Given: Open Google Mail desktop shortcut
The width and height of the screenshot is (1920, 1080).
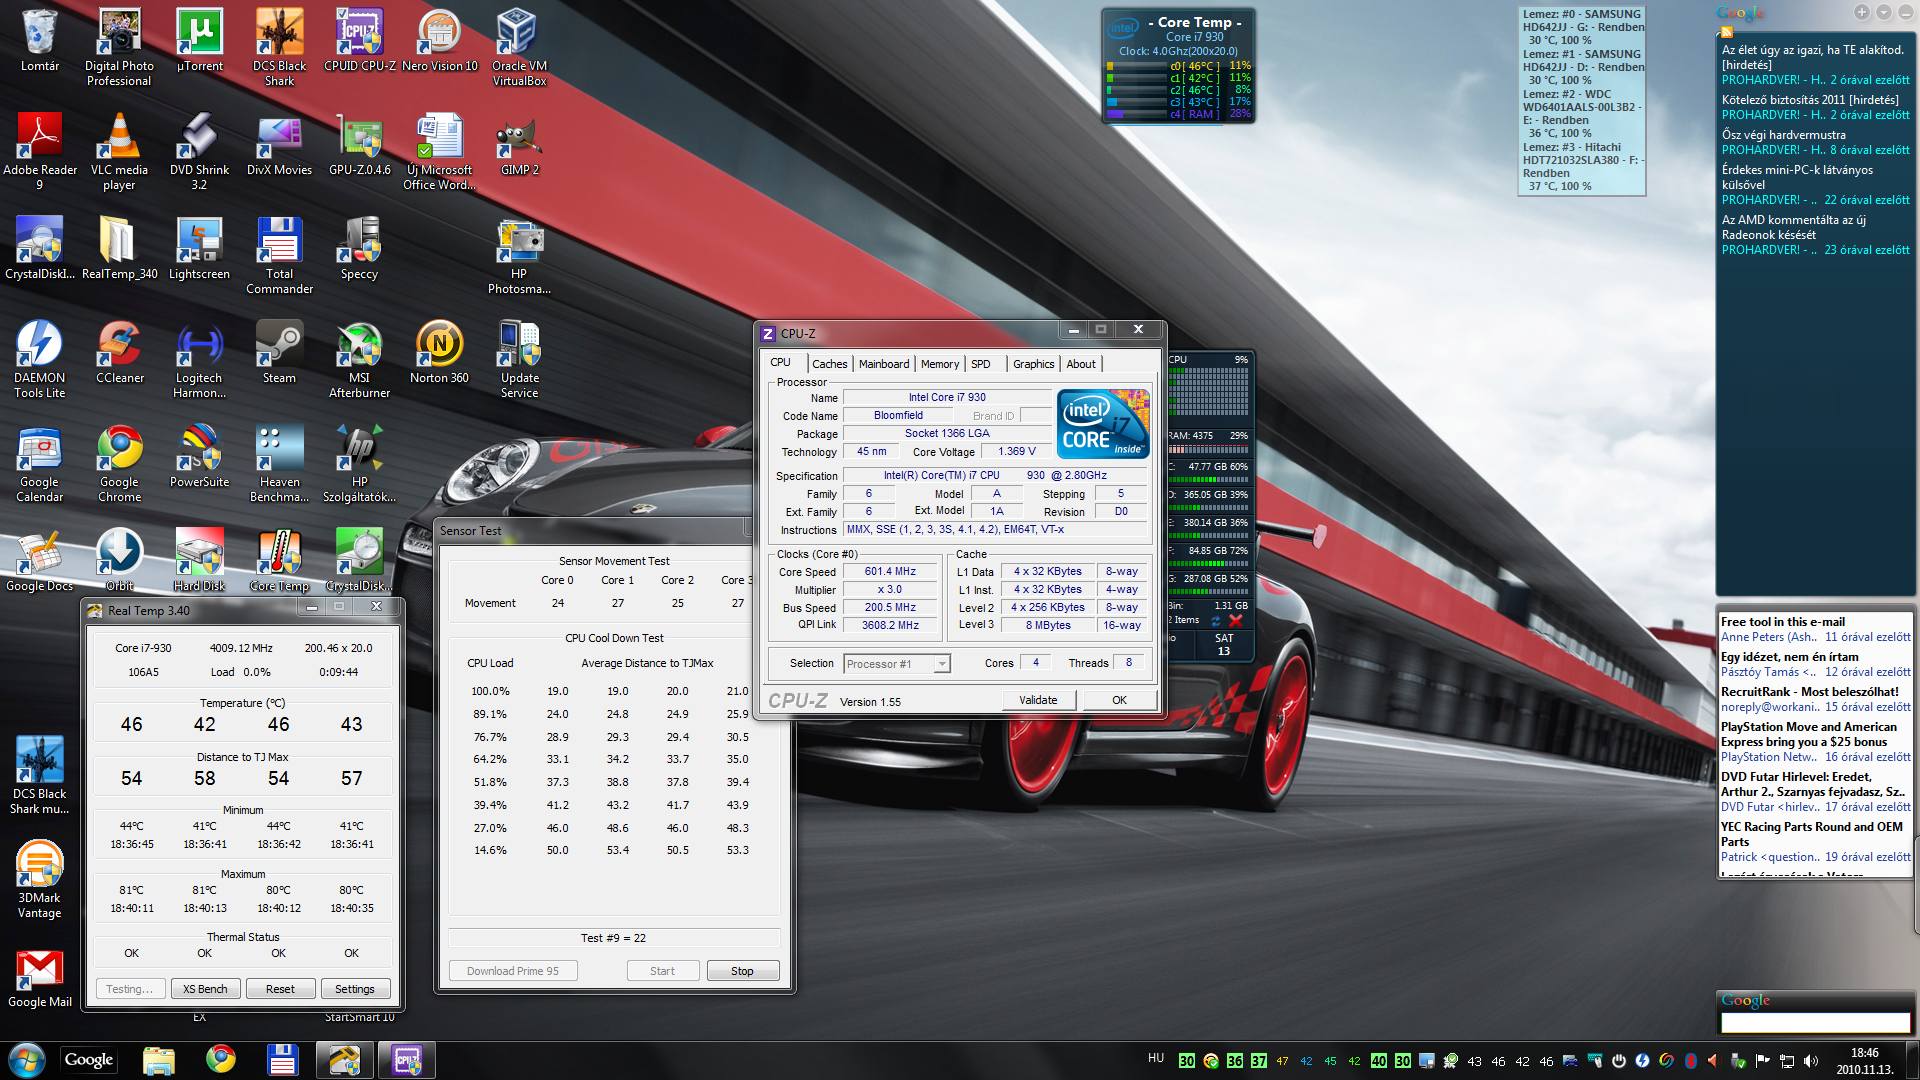Looking at the screenshot, I should pyautogui.click(x=39, y=977).
